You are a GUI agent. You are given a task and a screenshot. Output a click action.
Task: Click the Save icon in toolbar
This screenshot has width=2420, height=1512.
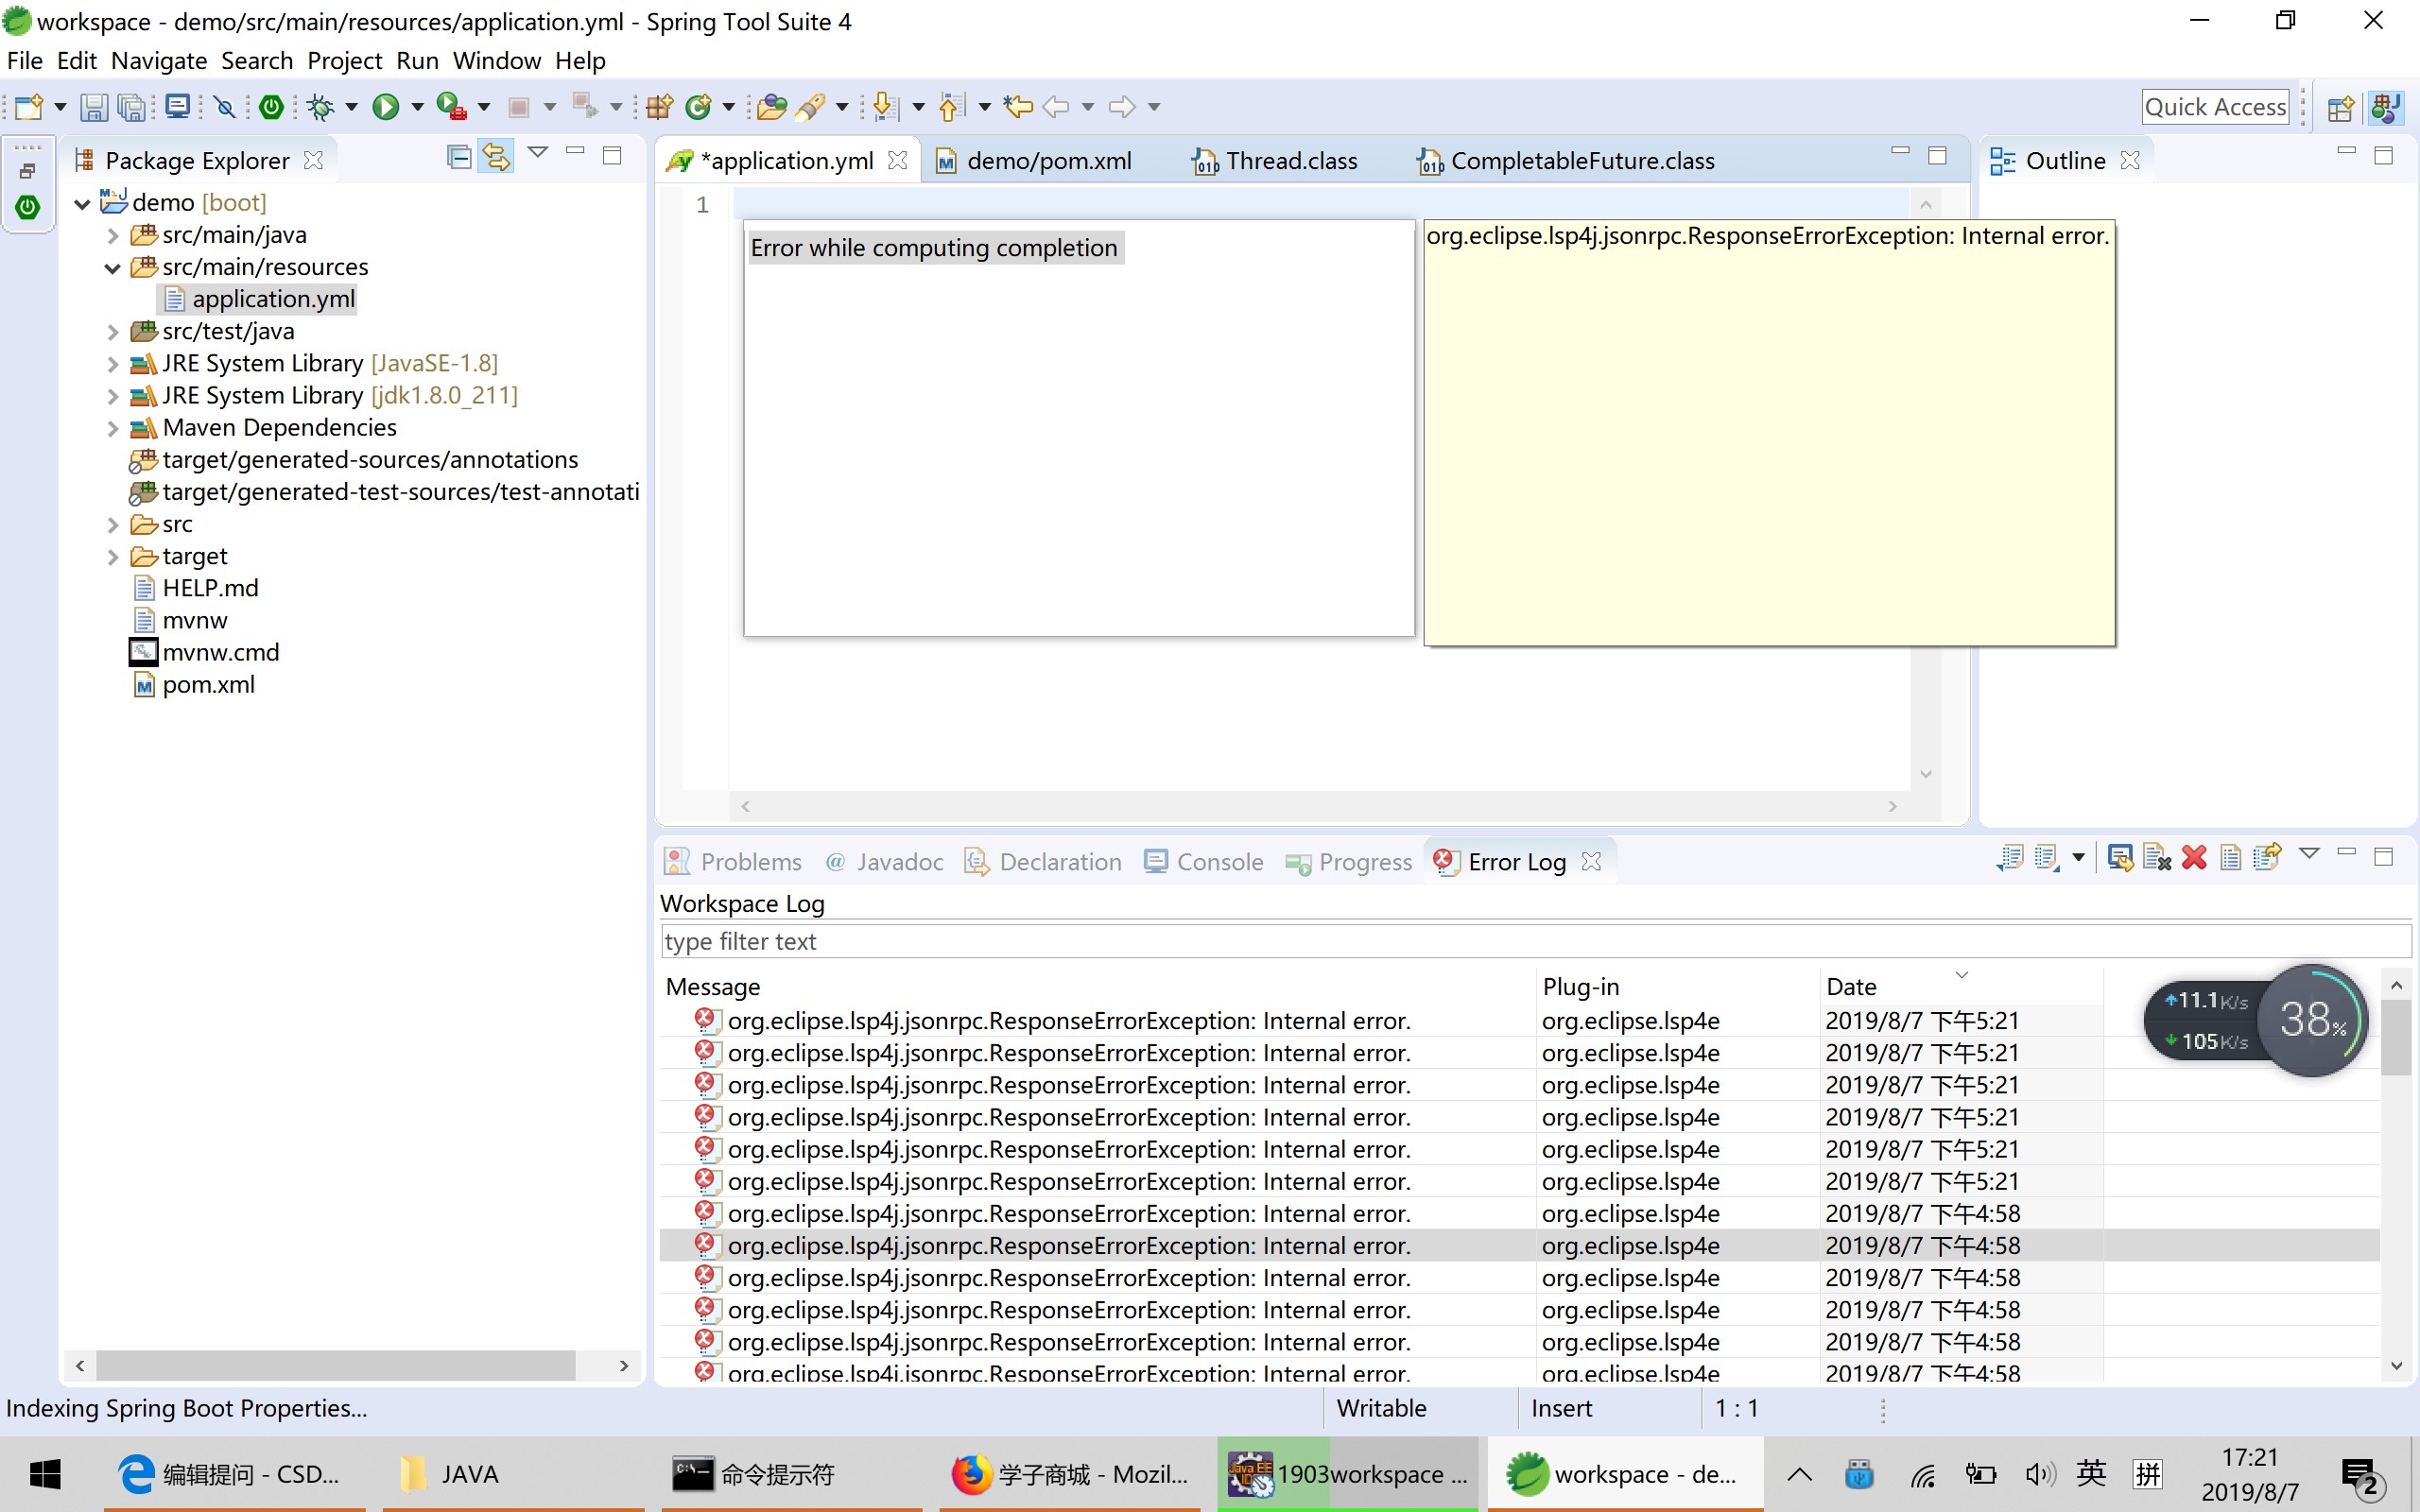click(x=93, y=107)
